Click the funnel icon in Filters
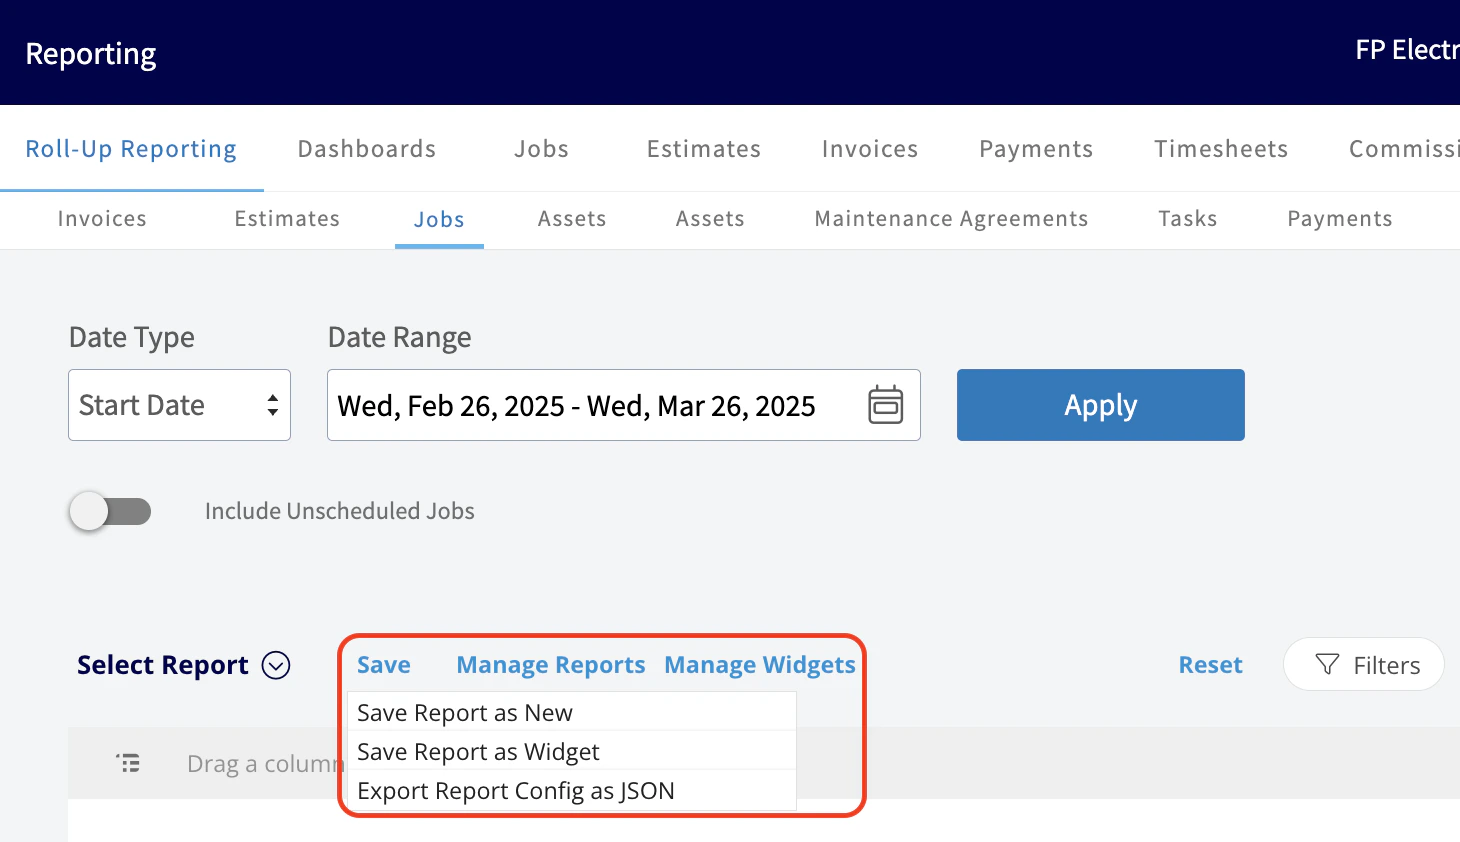The height and width of the screenshot is (842, 1460). (1327, 665)
